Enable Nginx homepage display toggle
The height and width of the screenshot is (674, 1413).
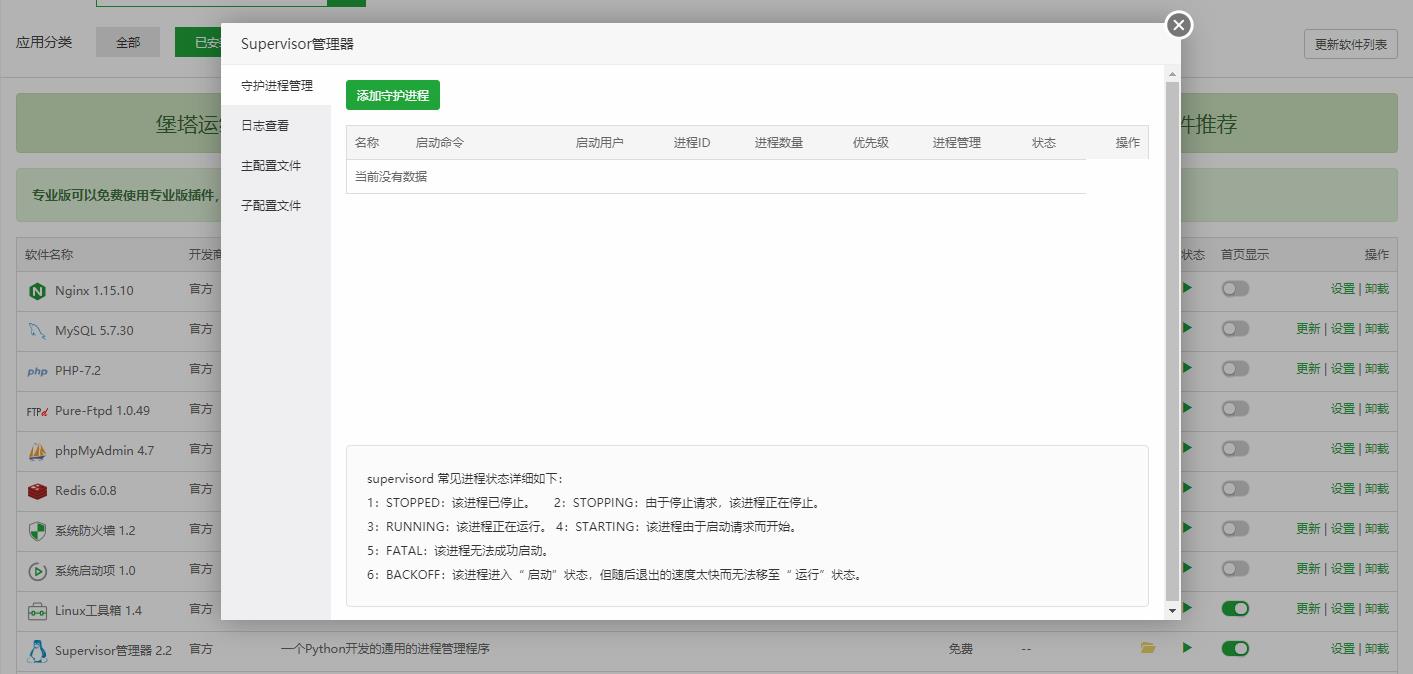pos(1235,289)
